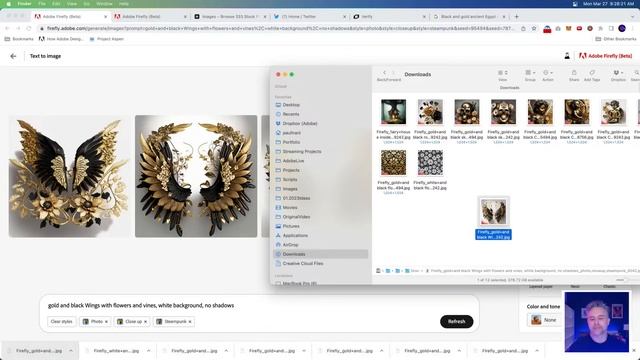Remove the Steampunk style tag
The width and height of the screenshot is (640, 360).
tap(190, 322)
